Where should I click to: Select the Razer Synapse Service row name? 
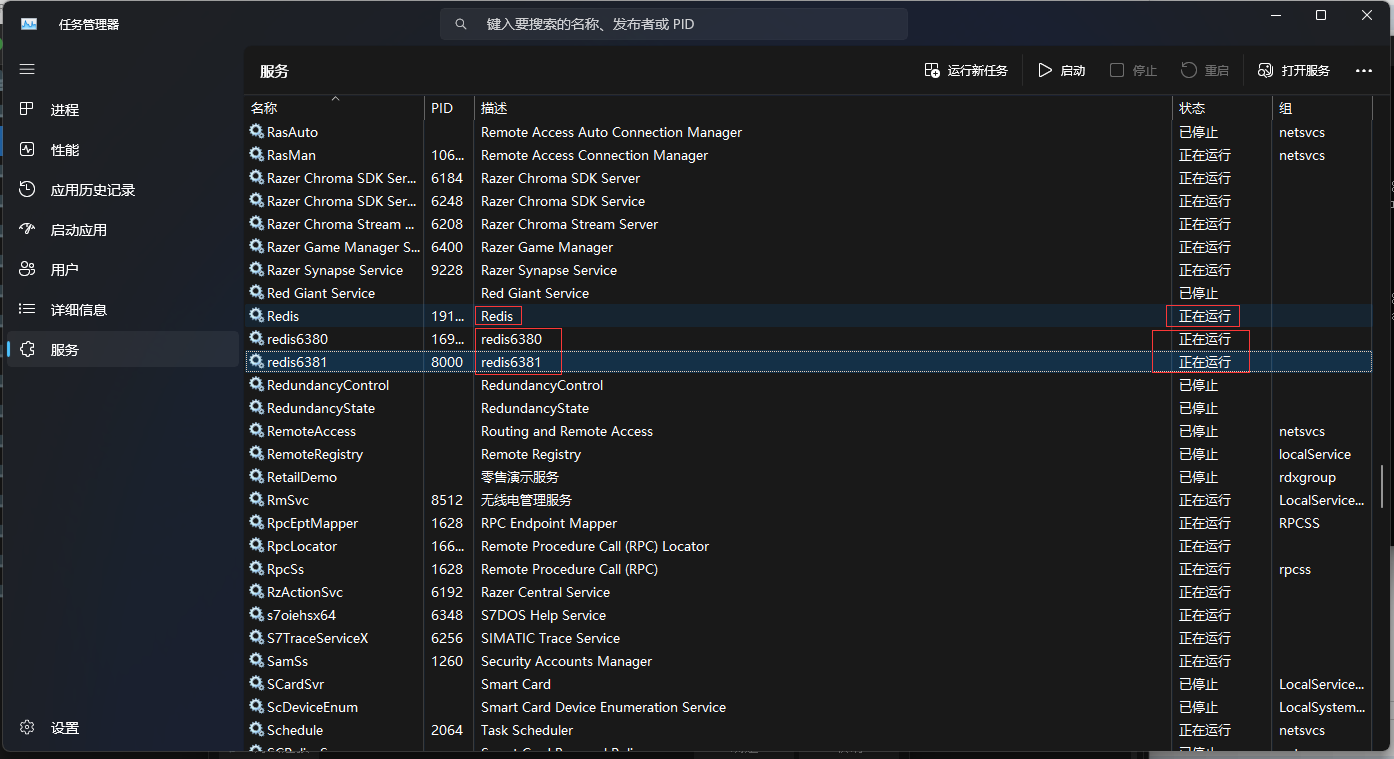pyautogui.click(x=335, y=270)
